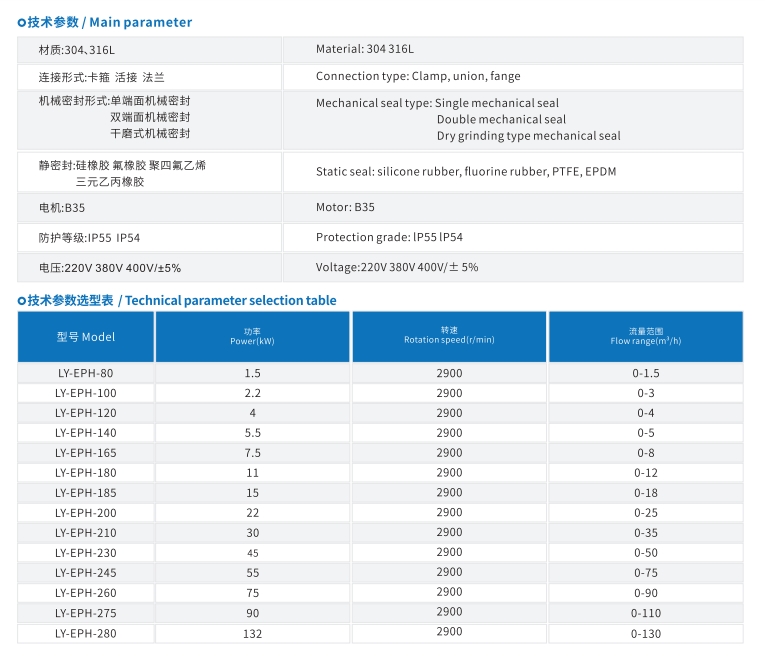Screen dimensions: 765x661
Task: Click the Material: 304 316L text
Action: (x=364, y=49)
